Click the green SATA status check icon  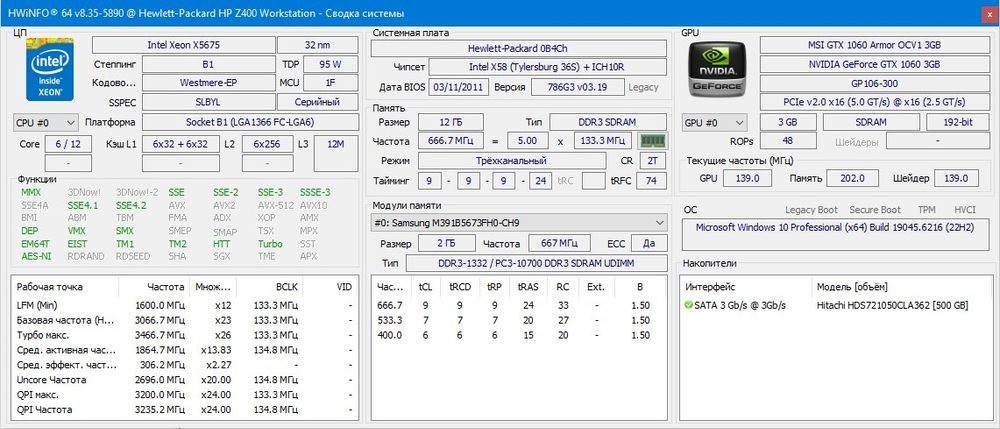point(688,305)
